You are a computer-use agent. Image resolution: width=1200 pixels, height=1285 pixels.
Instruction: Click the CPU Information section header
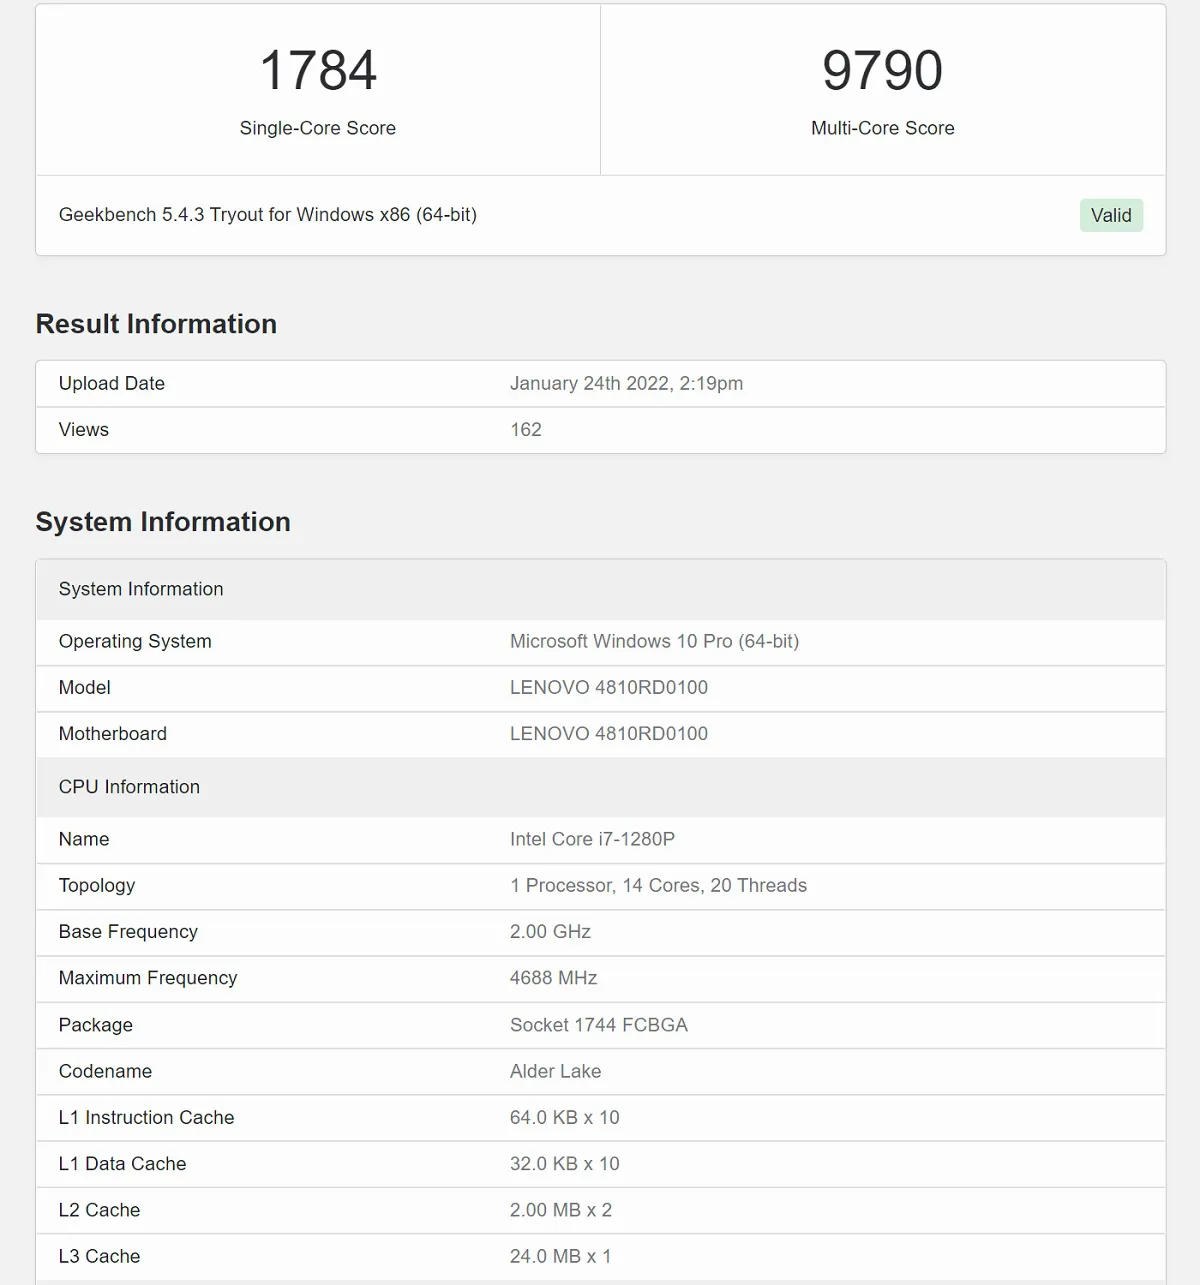601,787
